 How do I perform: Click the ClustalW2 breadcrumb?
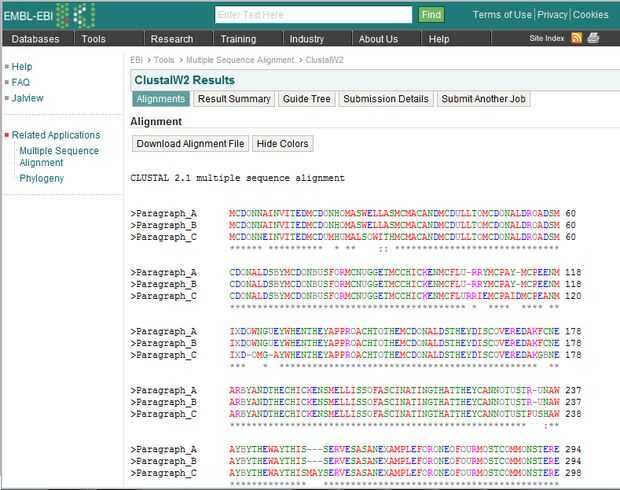pyautogui.click(x=324, y=60)
